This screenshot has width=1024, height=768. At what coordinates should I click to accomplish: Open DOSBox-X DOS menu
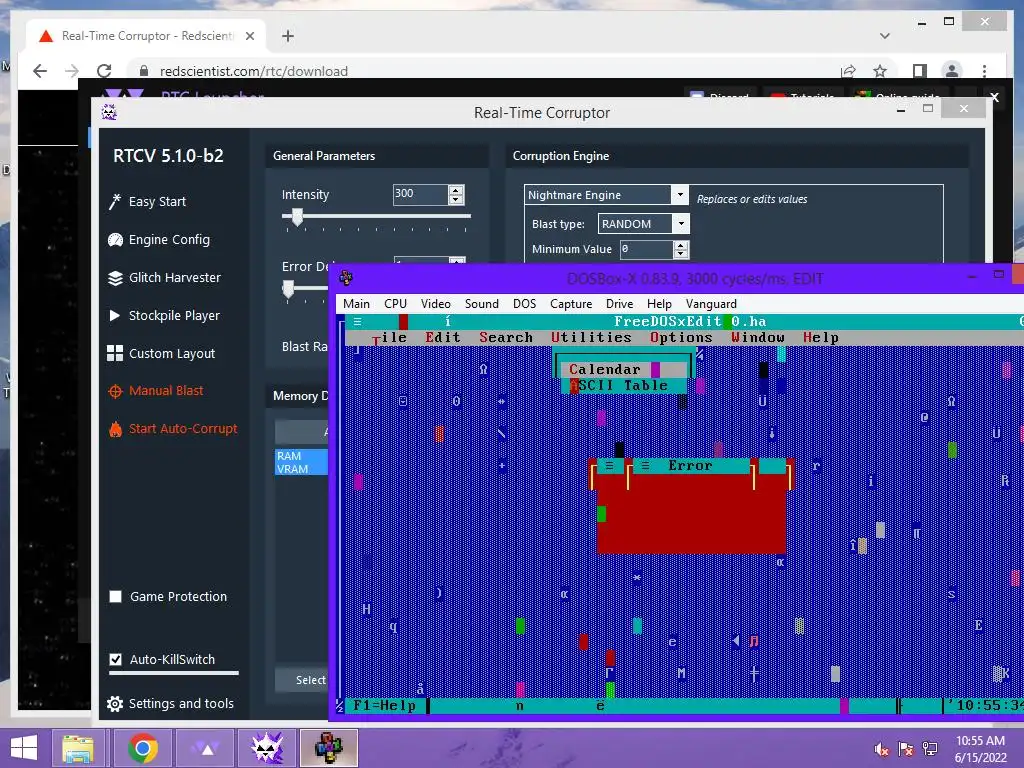(524, 304)
